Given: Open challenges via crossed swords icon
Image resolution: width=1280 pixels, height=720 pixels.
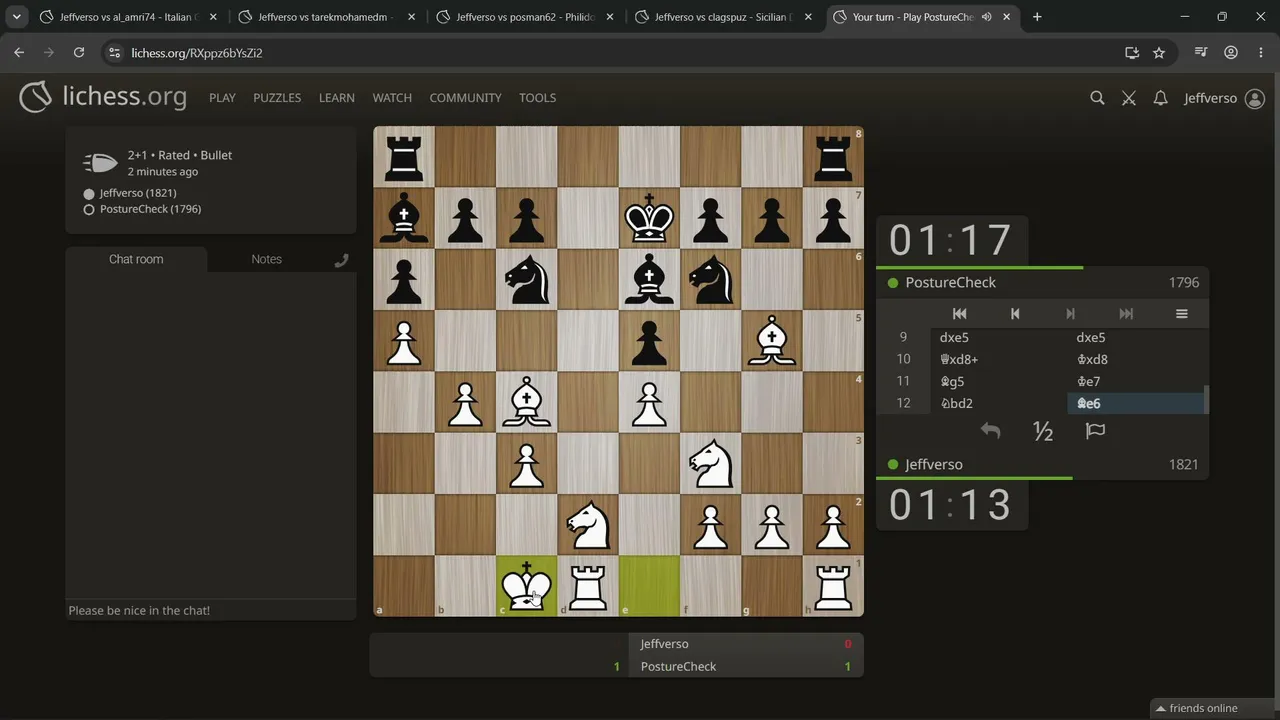Looking at the screenshot, I should coord(1129,98).
